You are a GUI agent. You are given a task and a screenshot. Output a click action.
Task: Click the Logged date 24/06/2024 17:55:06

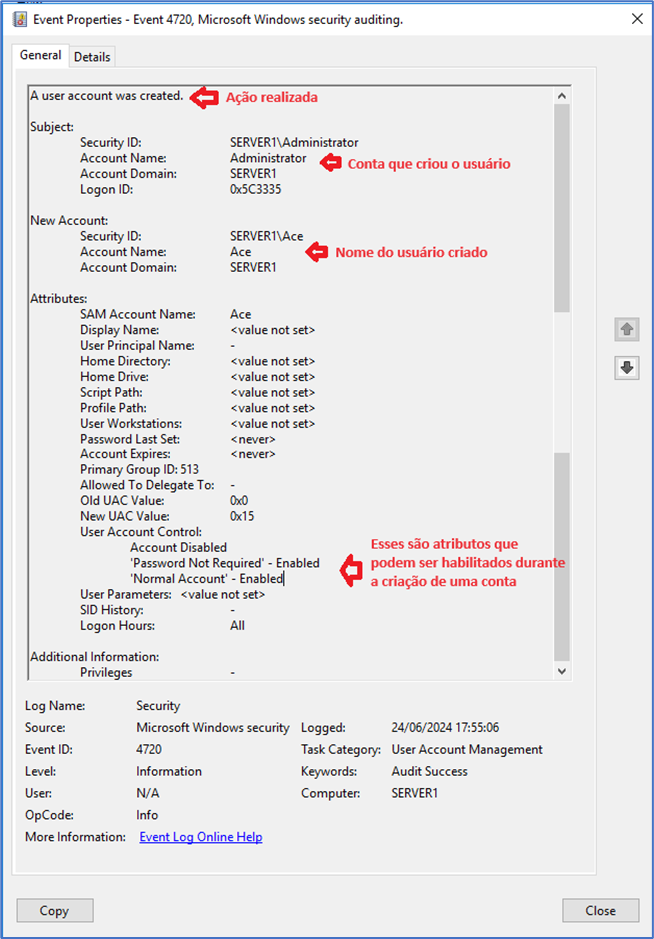click(445, 728)
